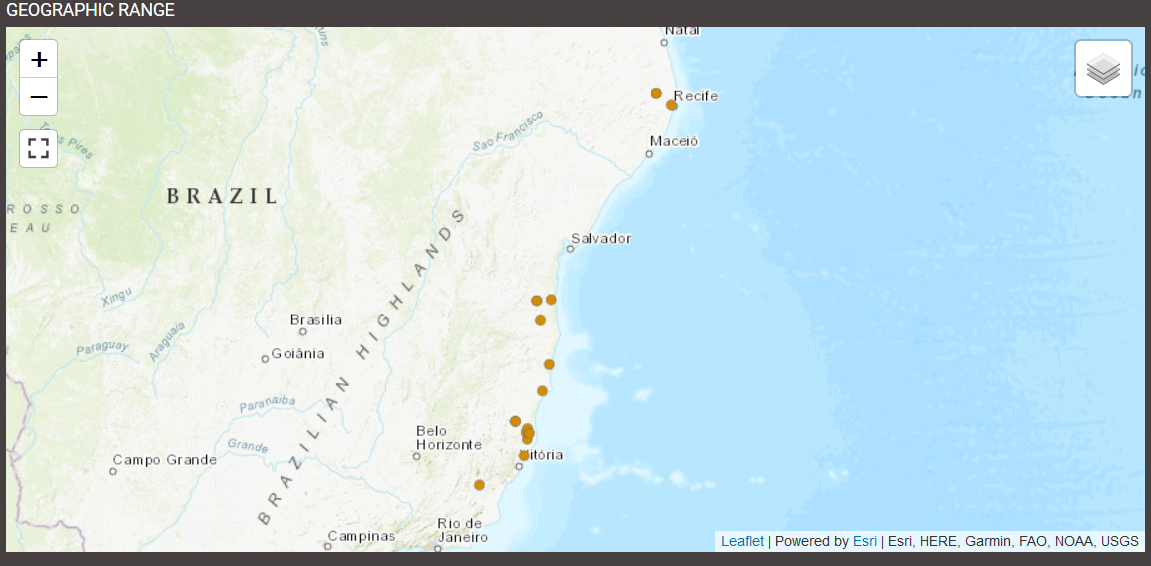Click the marker directly below the Salvador pair
The image size is (1151, 566).
[x=540, y=320]
